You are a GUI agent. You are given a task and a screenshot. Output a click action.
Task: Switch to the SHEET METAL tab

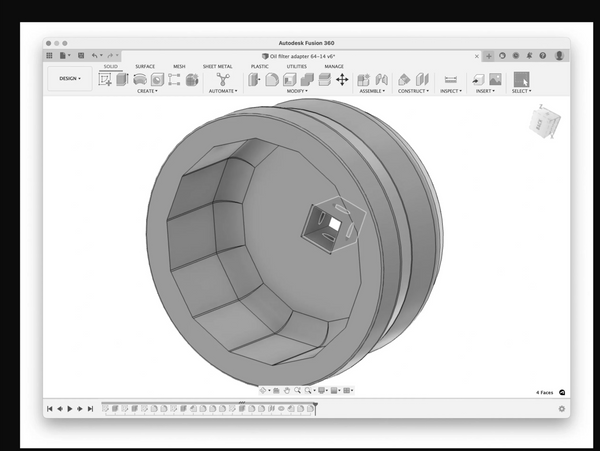click(x=217, y=66)
